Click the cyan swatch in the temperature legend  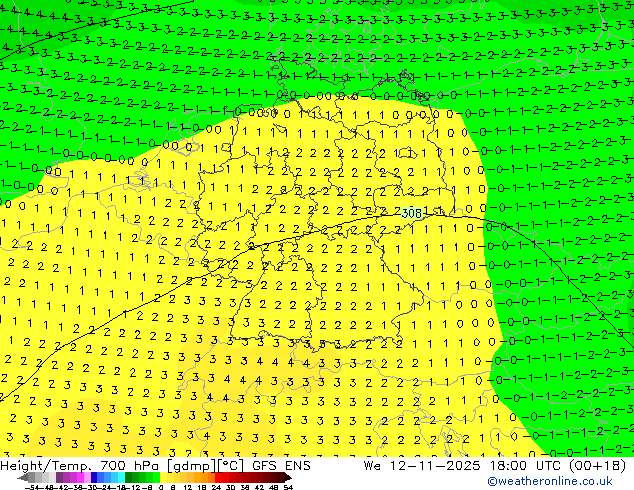[x=121, y=477]
